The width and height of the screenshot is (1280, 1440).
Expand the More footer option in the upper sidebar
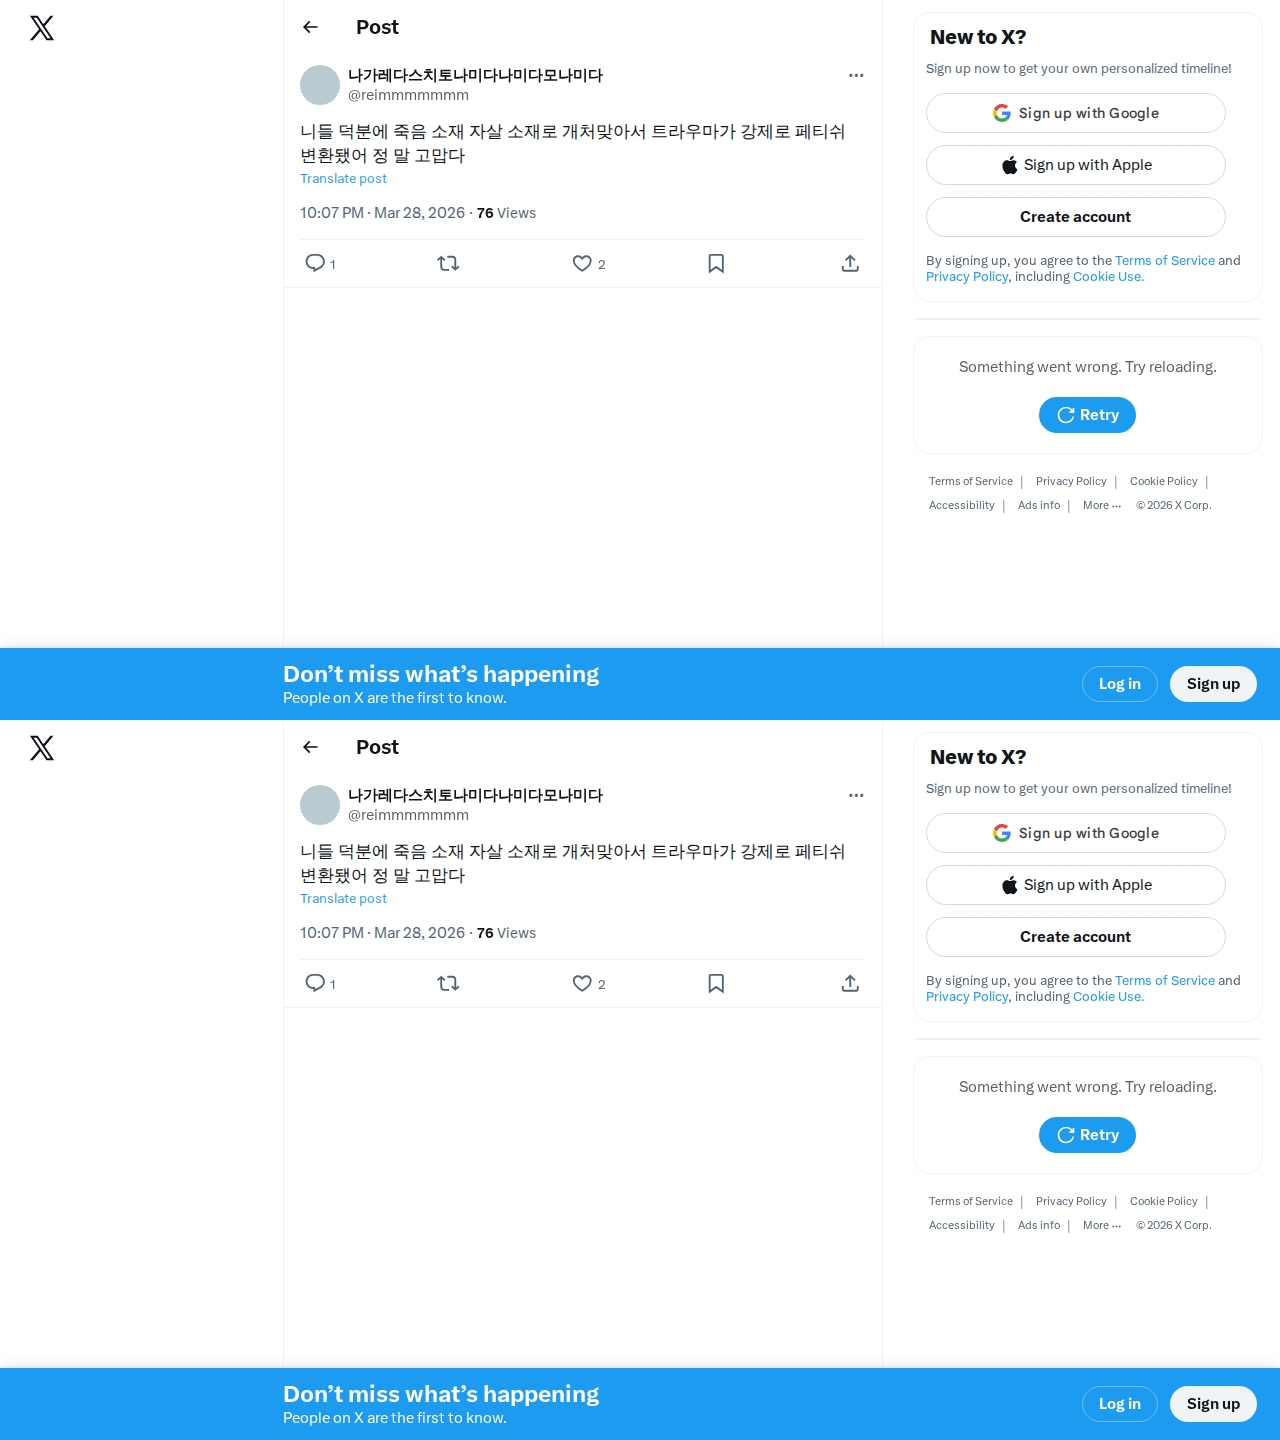point(1102,505)
